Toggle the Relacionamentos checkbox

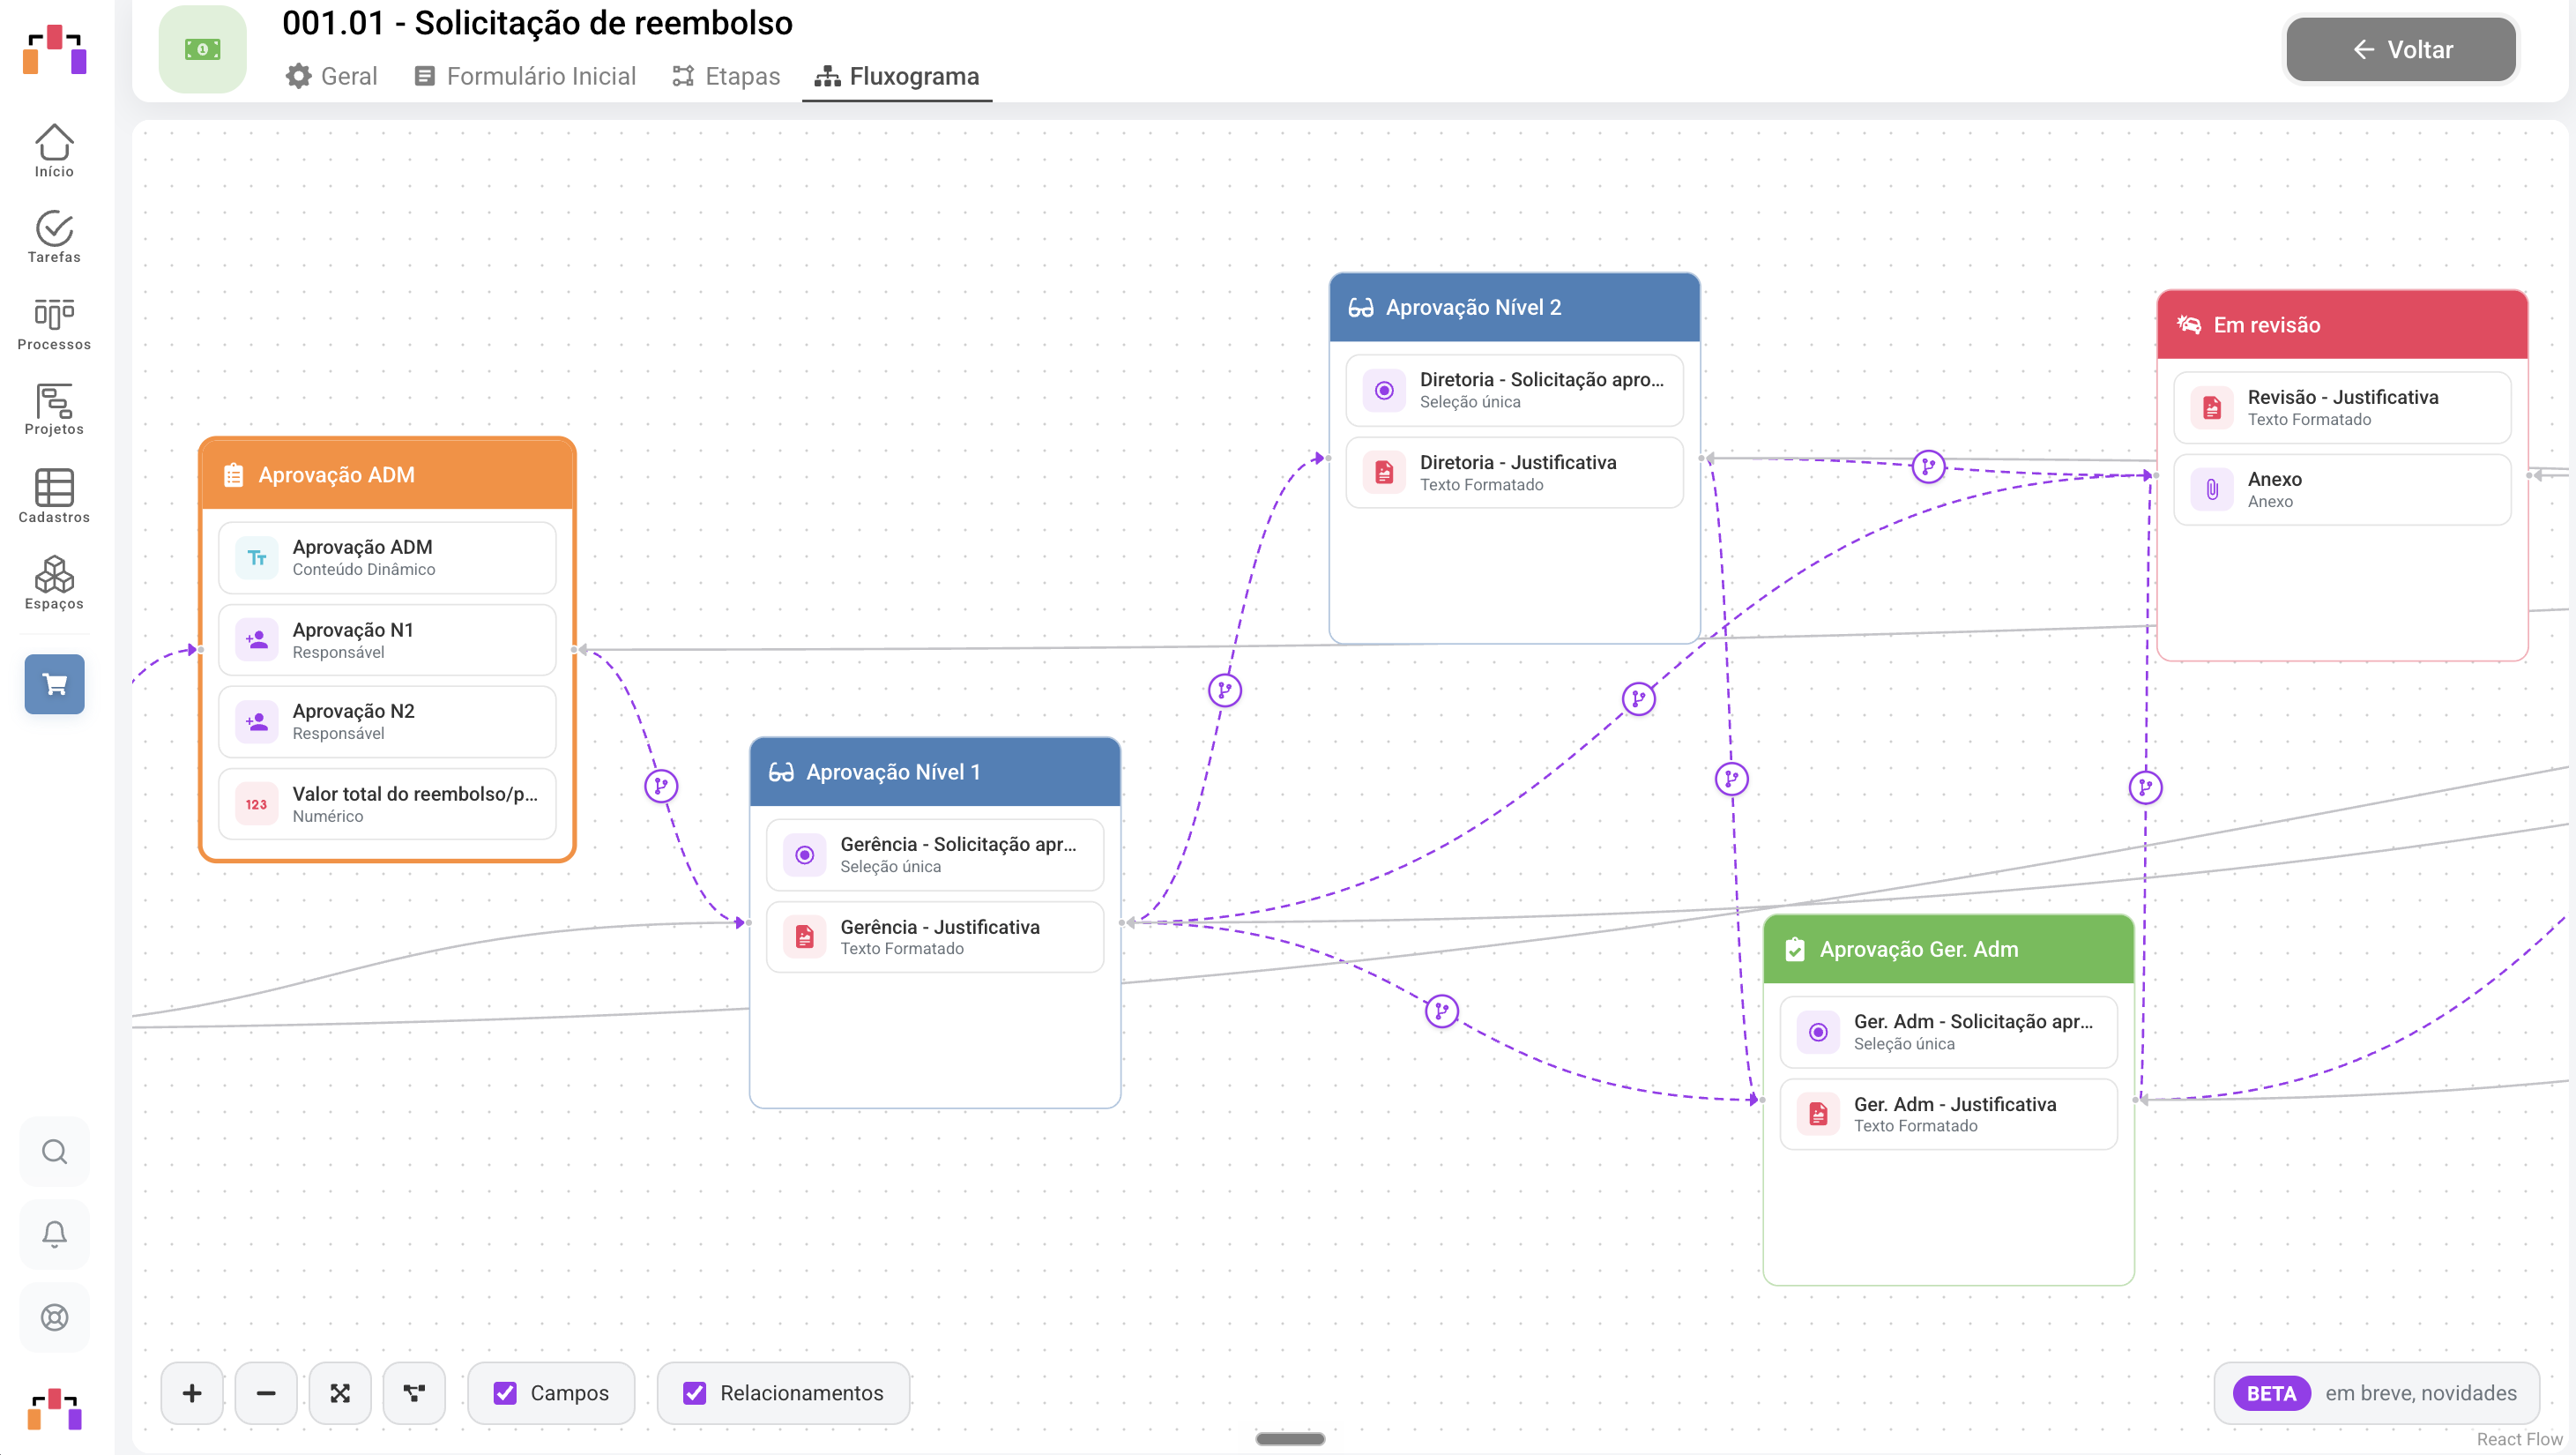[694, 1393]
